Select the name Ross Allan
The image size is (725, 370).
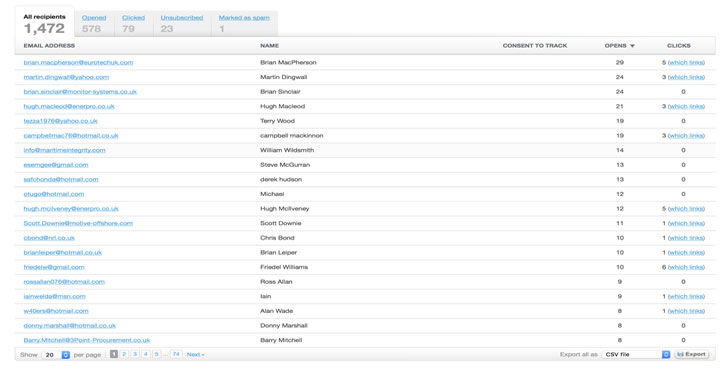[x=276, y=282]
